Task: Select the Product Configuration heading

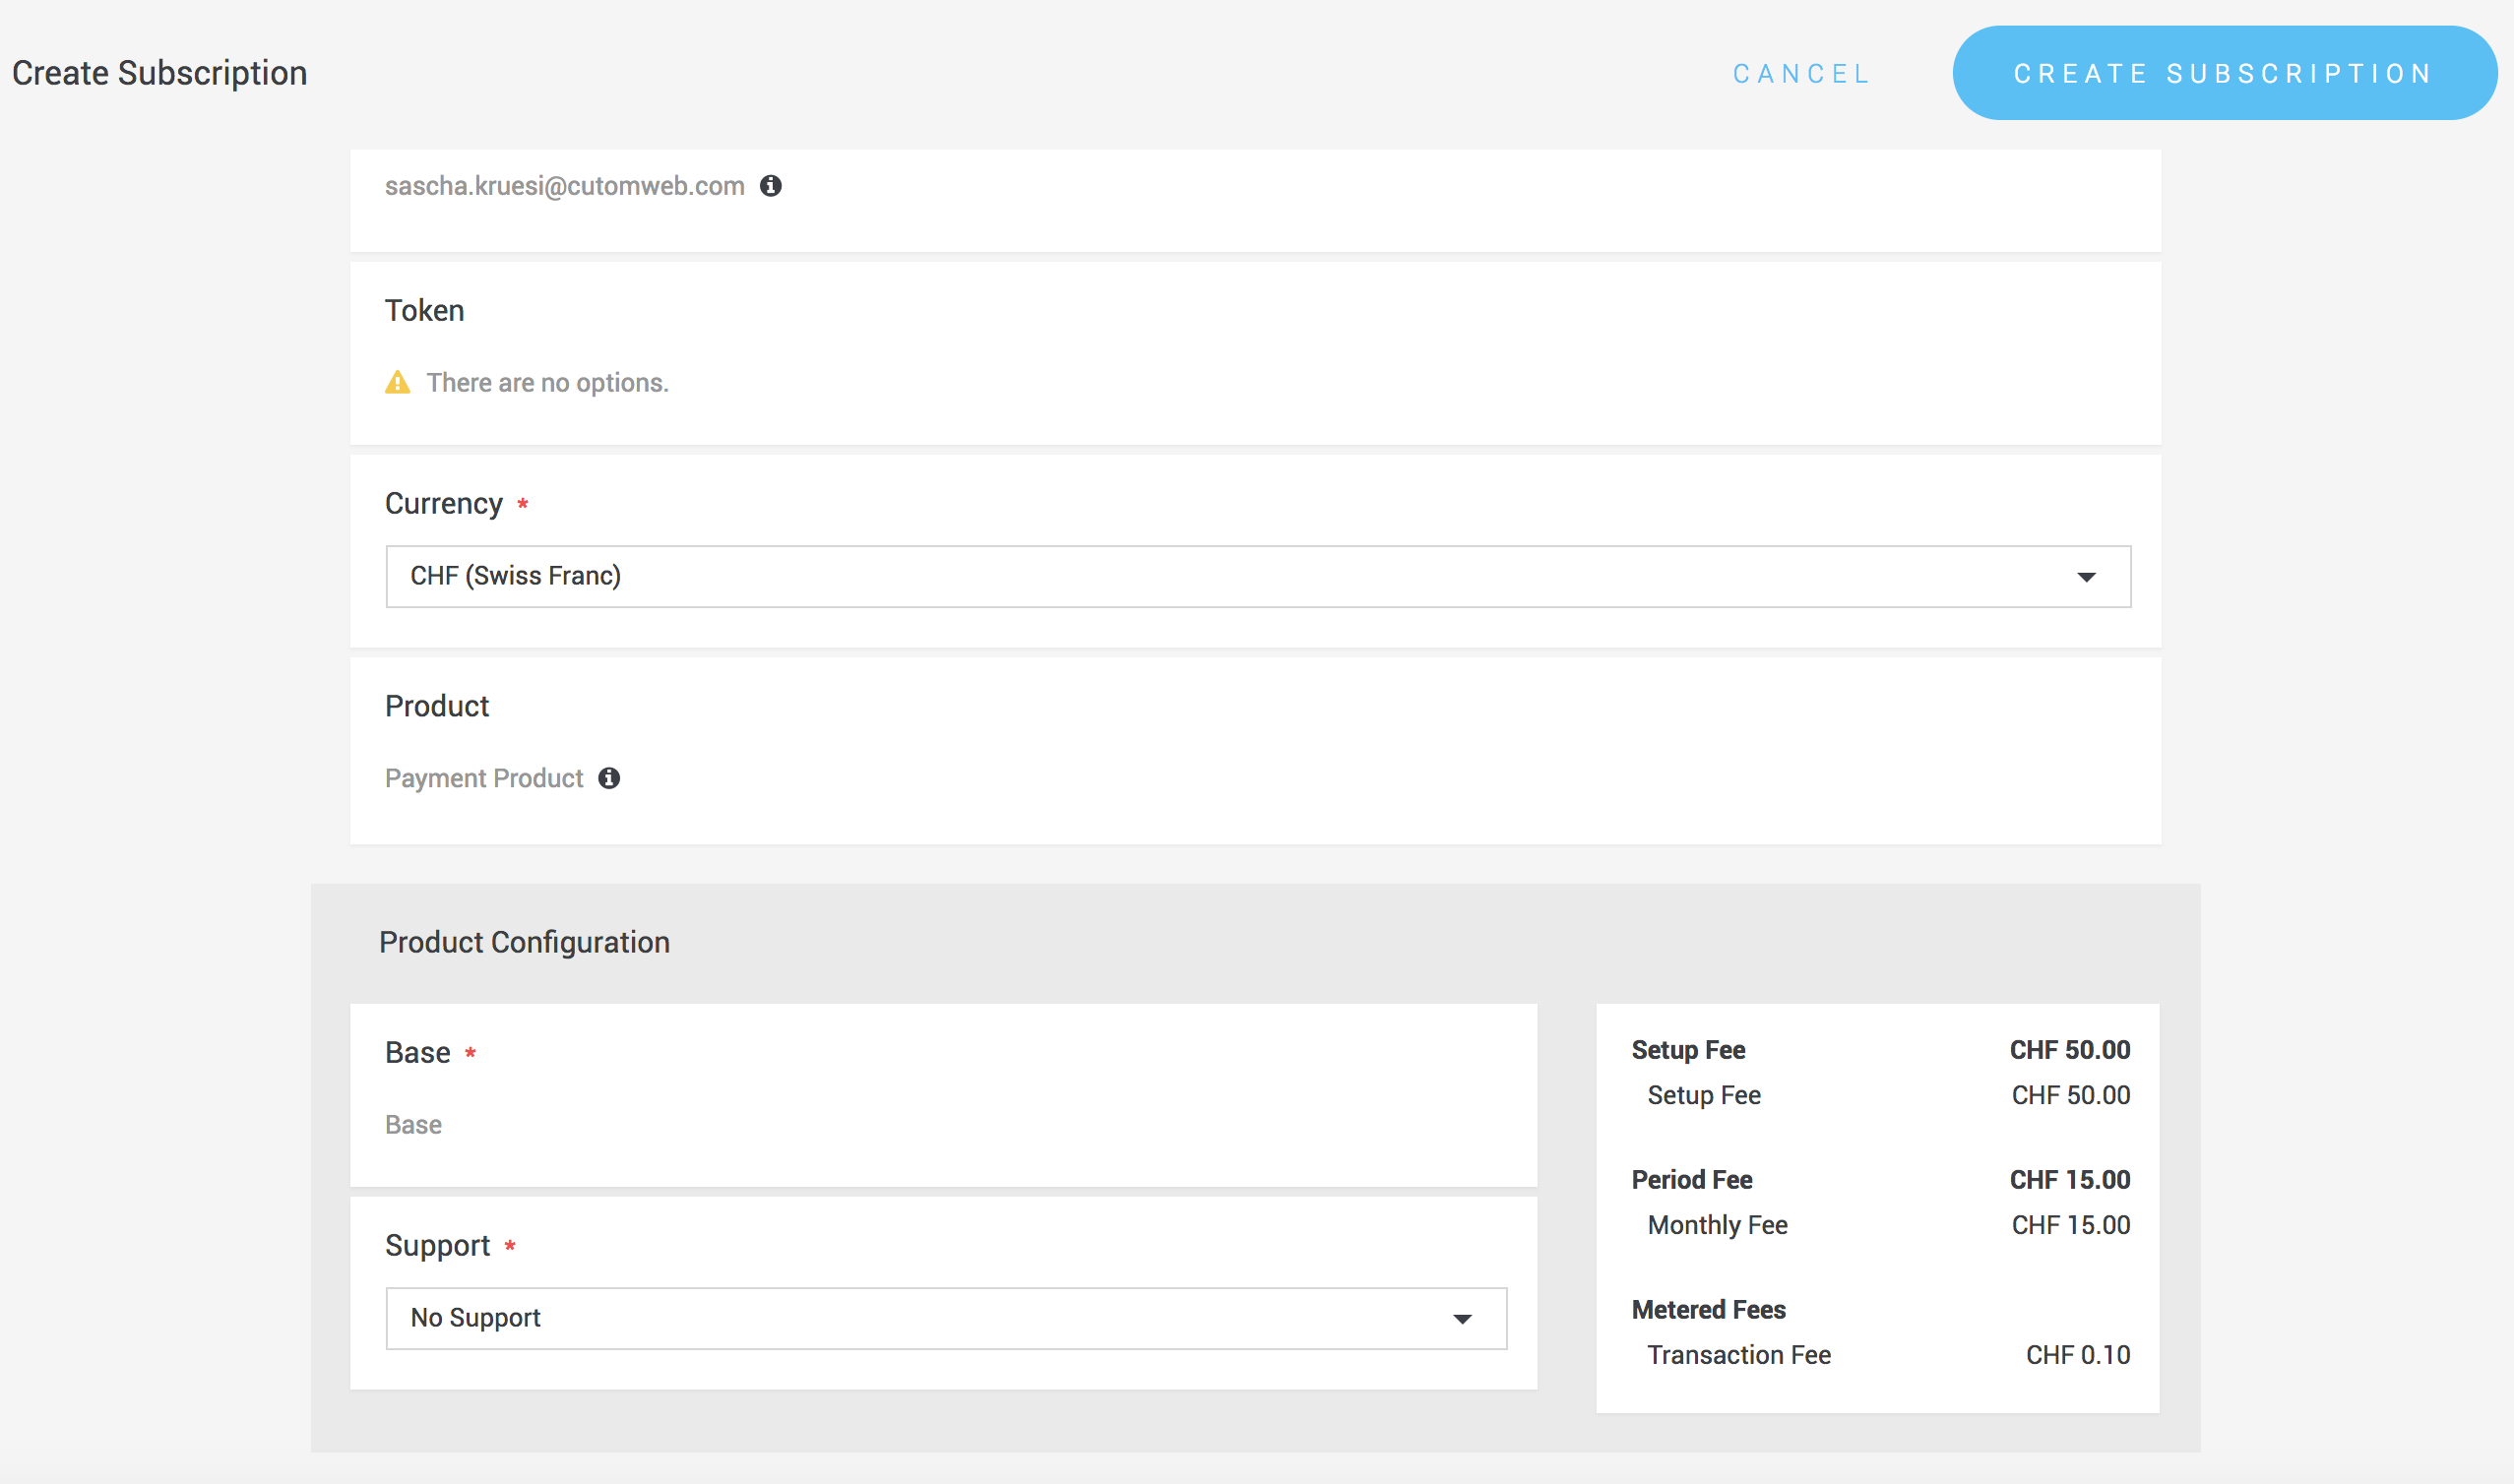Action: (524, 942)
